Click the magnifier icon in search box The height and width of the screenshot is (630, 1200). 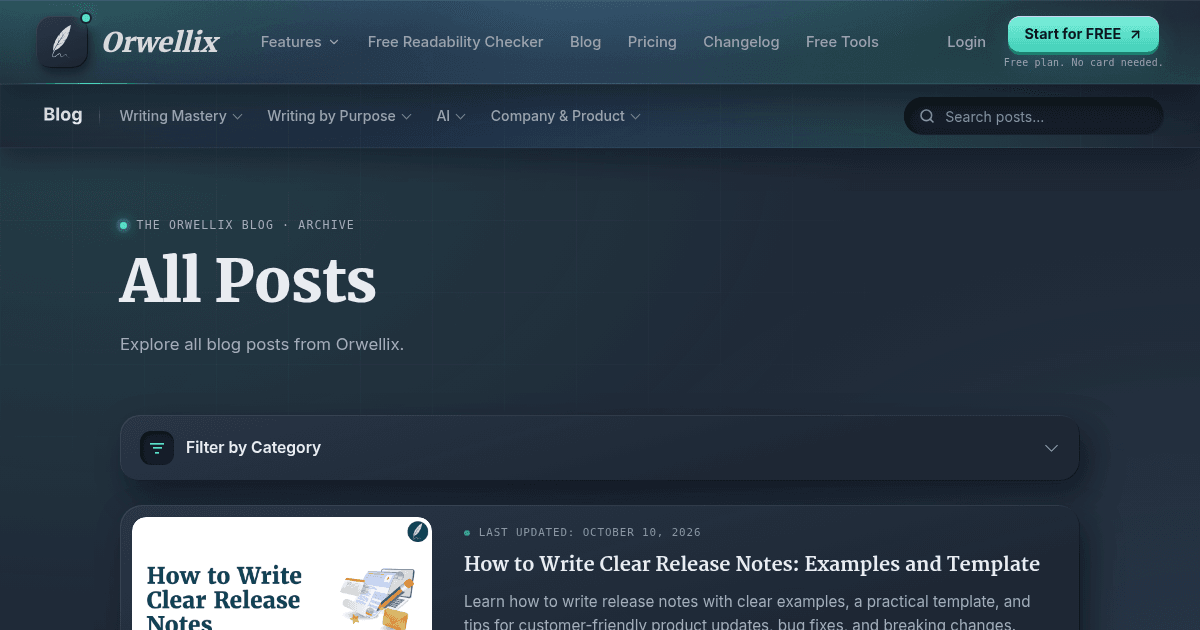click(927, 117)
